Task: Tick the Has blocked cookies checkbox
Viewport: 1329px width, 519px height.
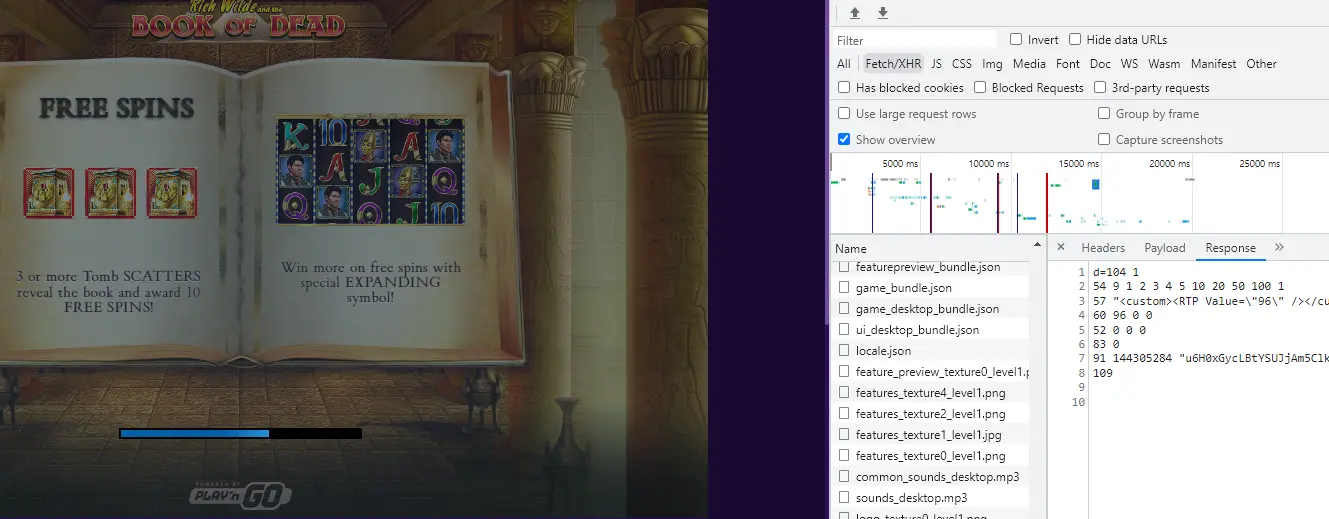Action: (x=844, y=88)
